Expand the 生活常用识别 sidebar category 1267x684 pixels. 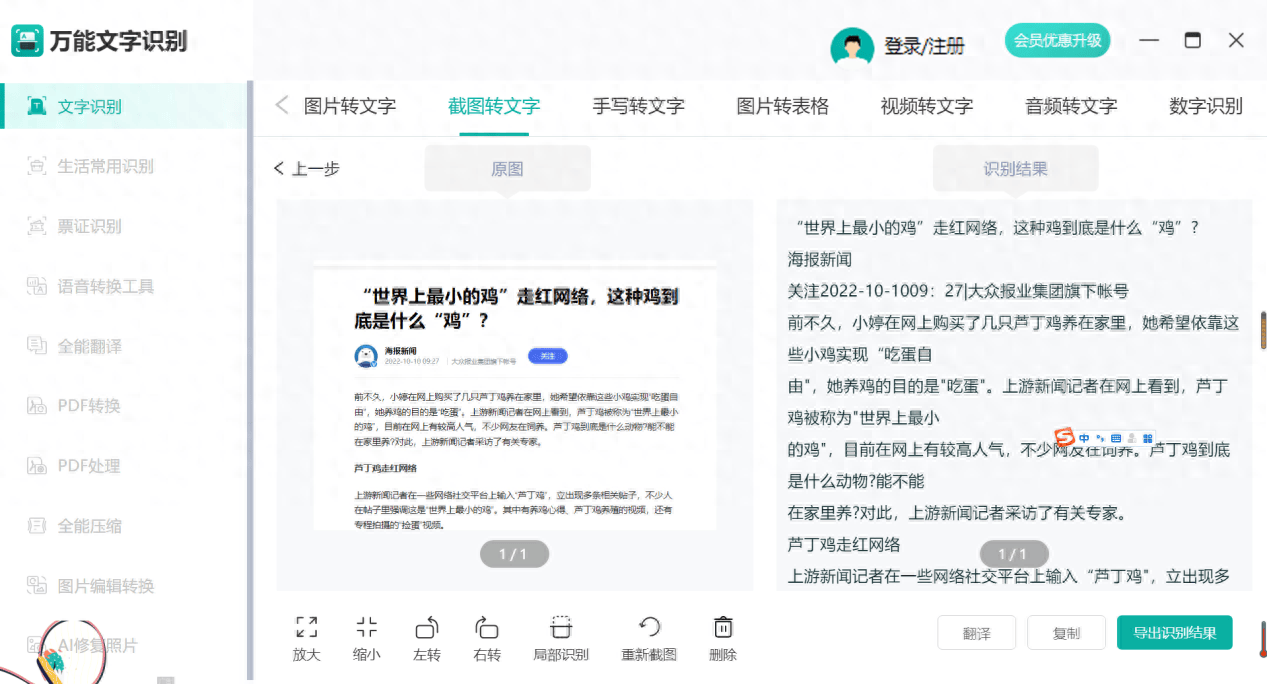(x=105, y=166)
